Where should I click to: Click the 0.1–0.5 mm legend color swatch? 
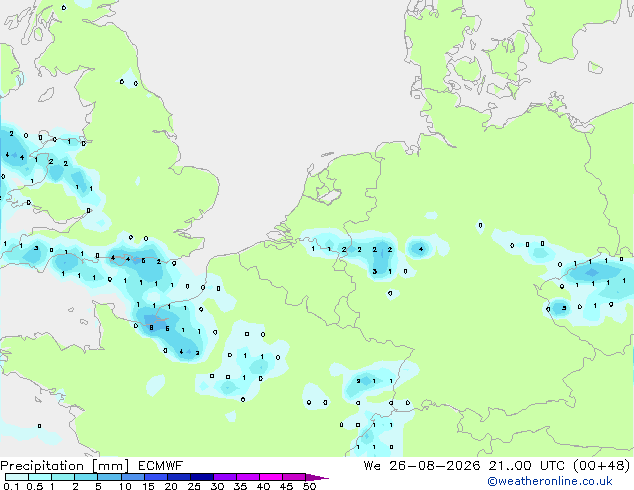pos(17,477)
